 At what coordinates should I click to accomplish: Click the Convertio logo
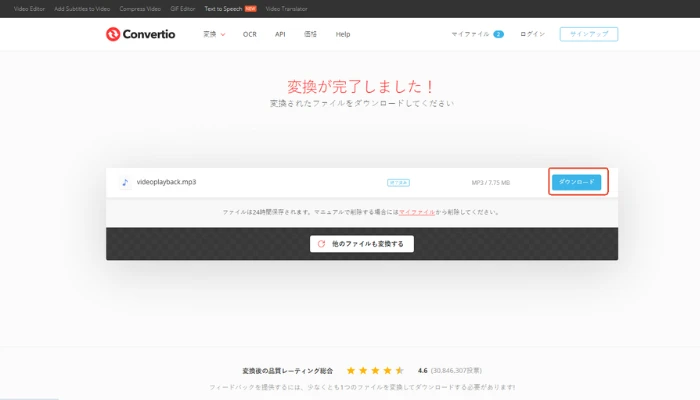(140, 34)
